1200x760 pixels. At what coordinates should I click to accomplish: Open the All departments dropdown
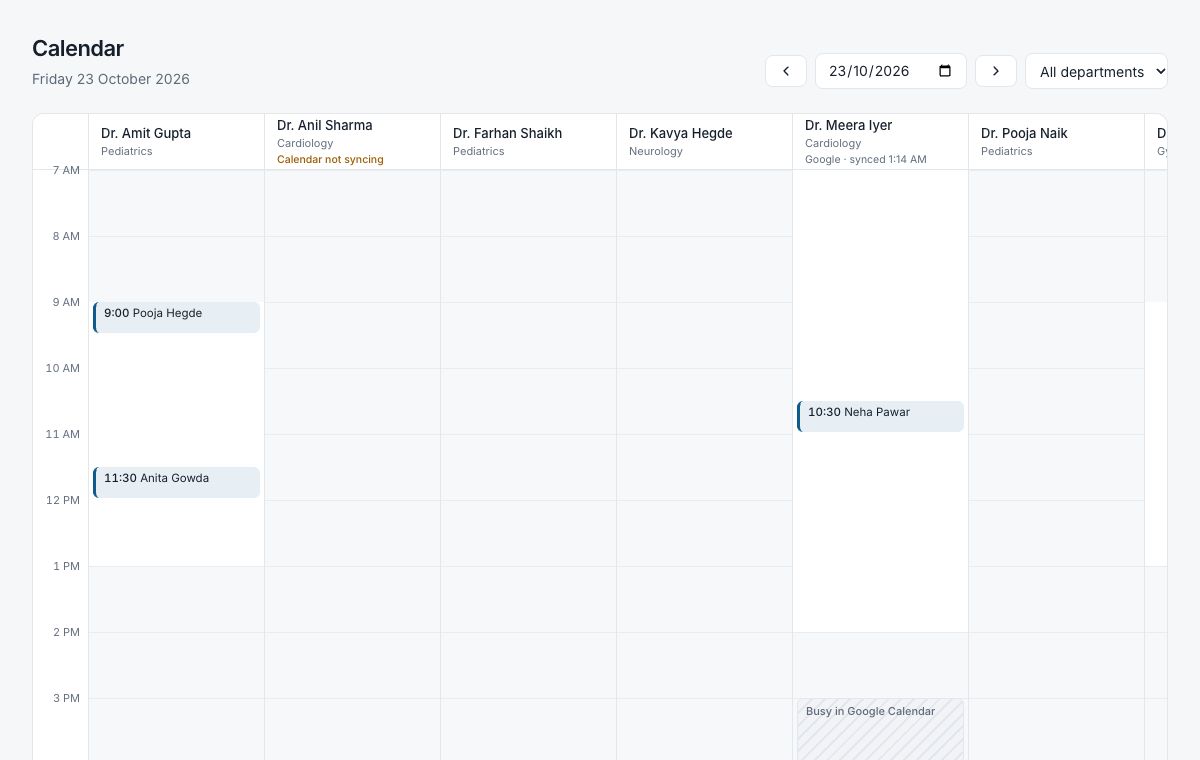tap(1097, 71)
